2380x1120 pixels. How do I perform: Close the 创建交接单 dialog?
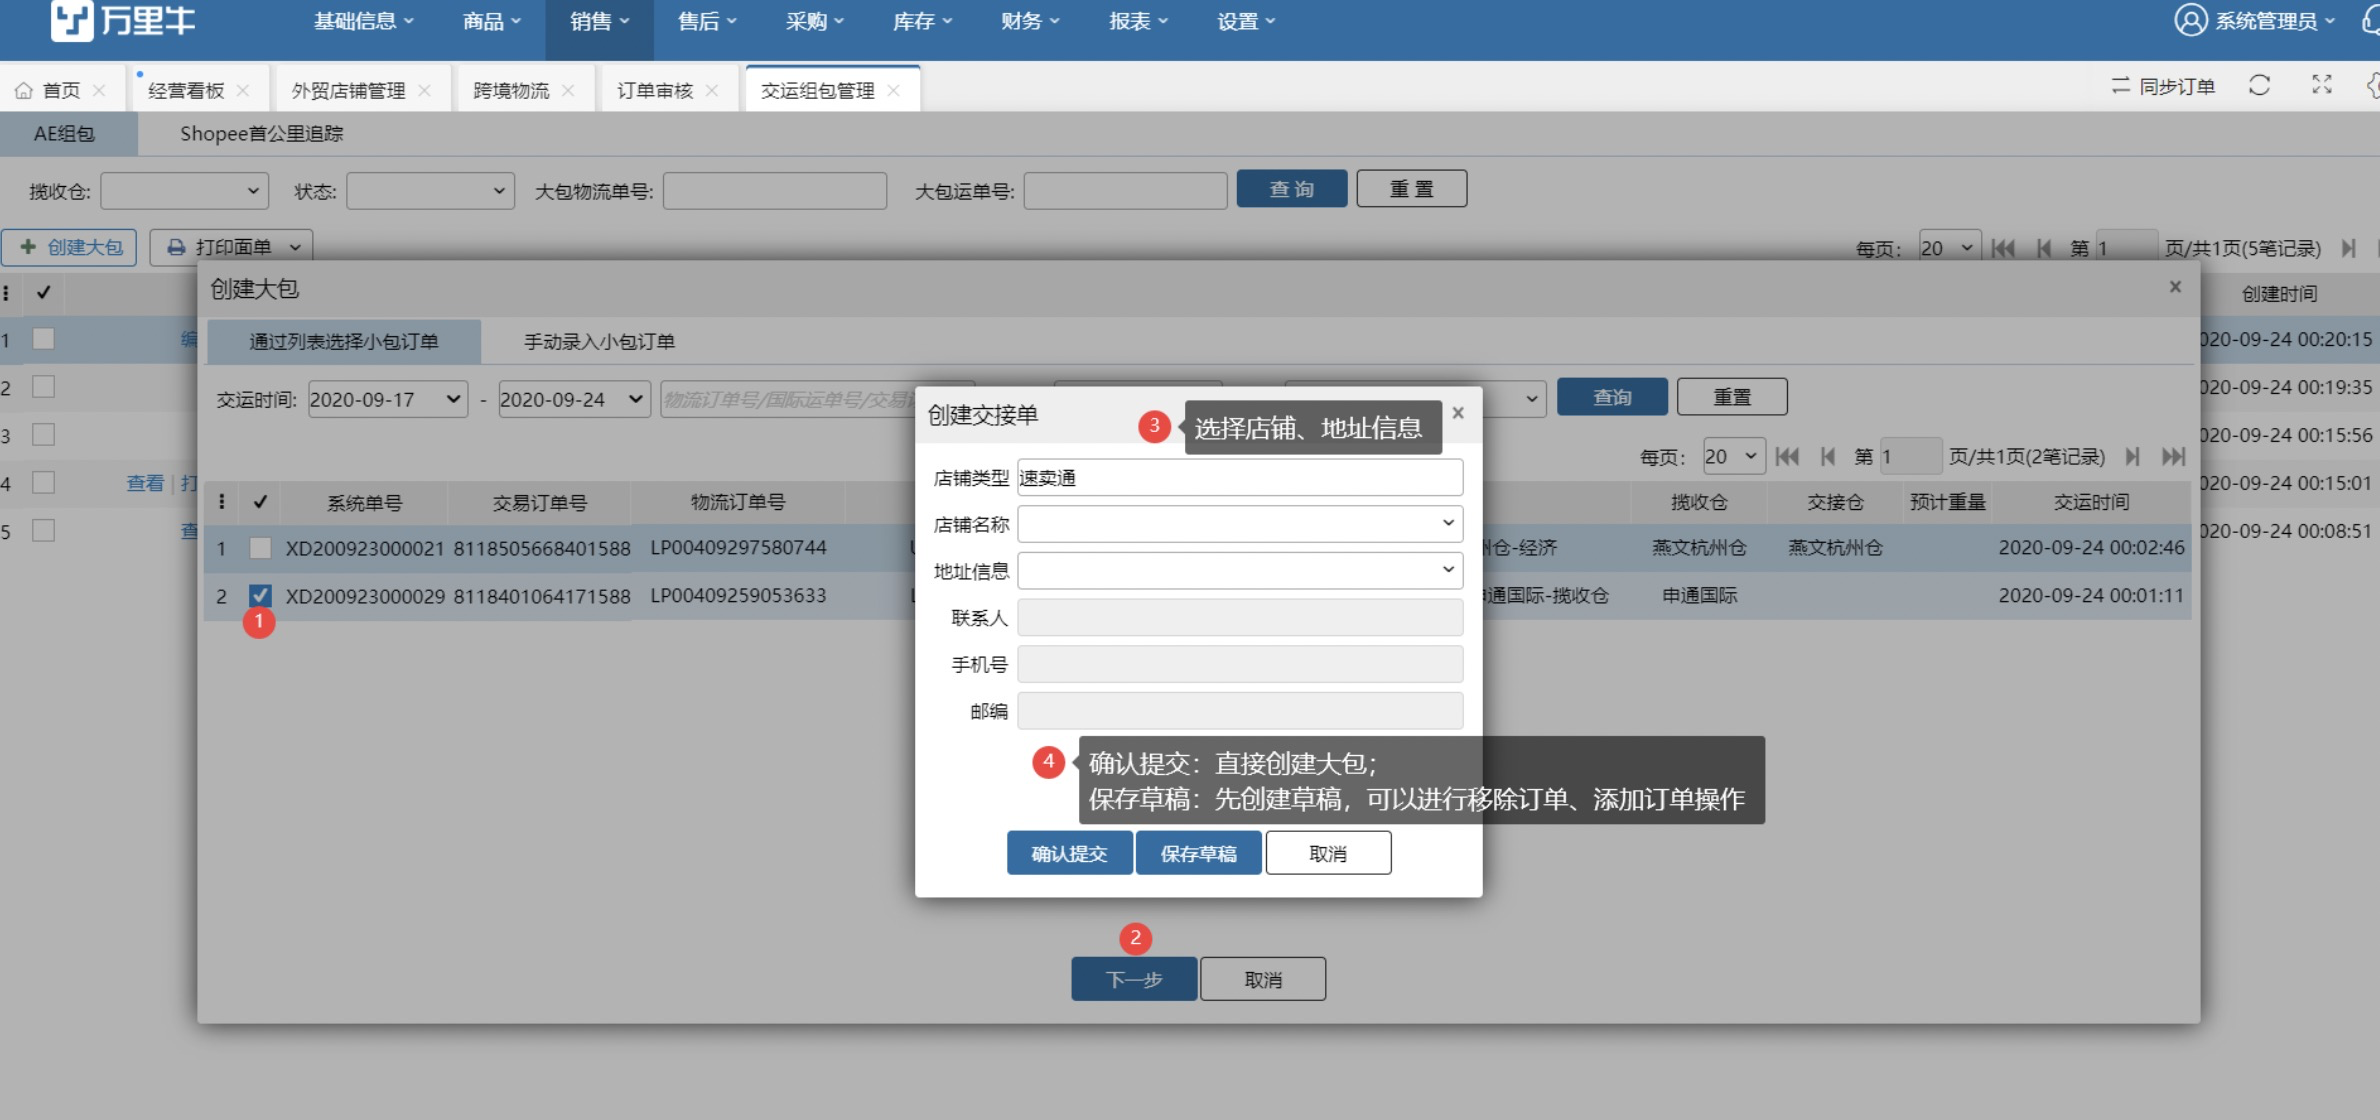tap(1458, 412)
